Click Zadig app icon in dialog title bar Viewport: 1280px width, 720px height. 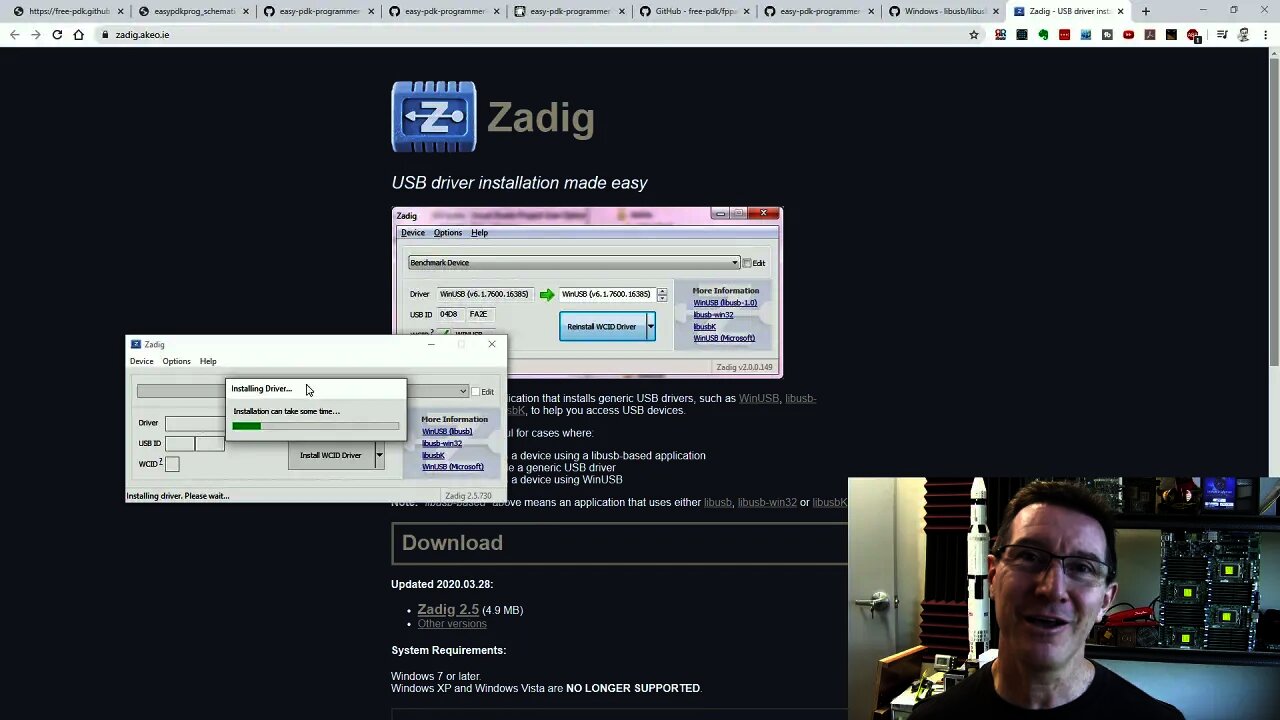(x=136, y=344)
